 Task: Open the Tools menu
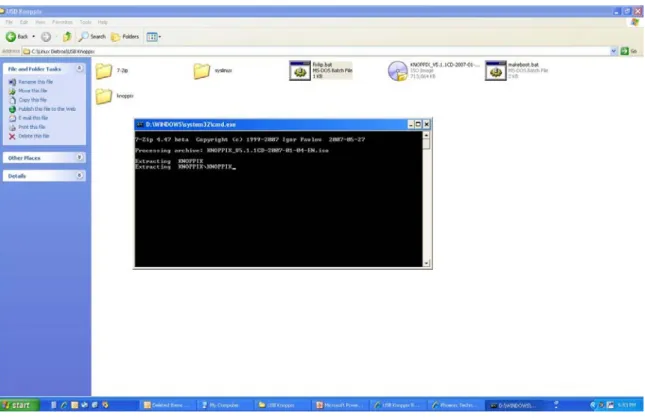[85, 22]
